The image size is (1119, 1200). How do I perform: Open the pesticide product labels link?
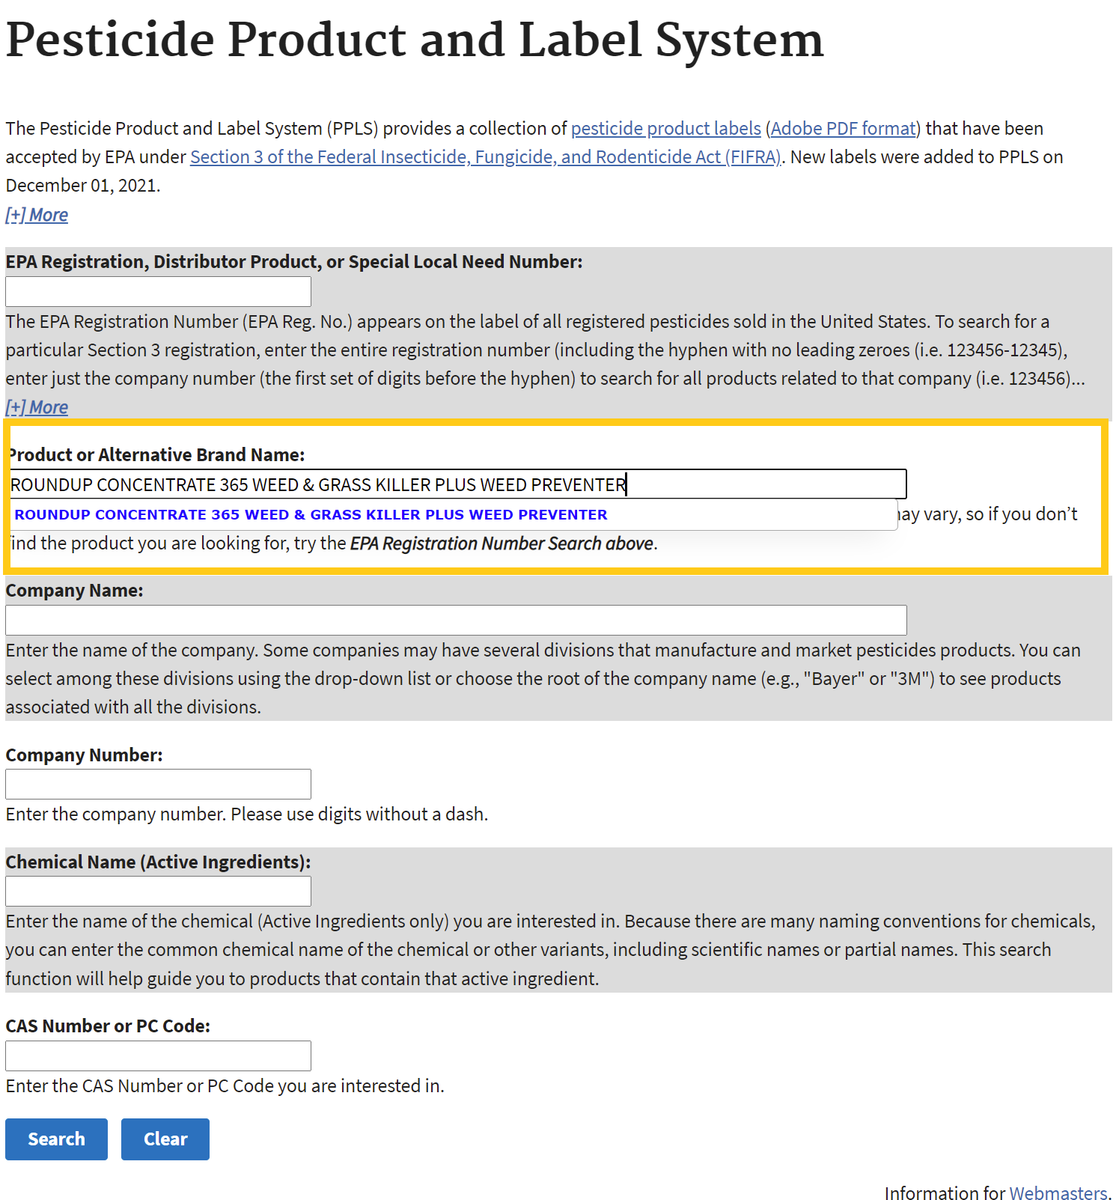pyautogui.click(x=665, y=129)
